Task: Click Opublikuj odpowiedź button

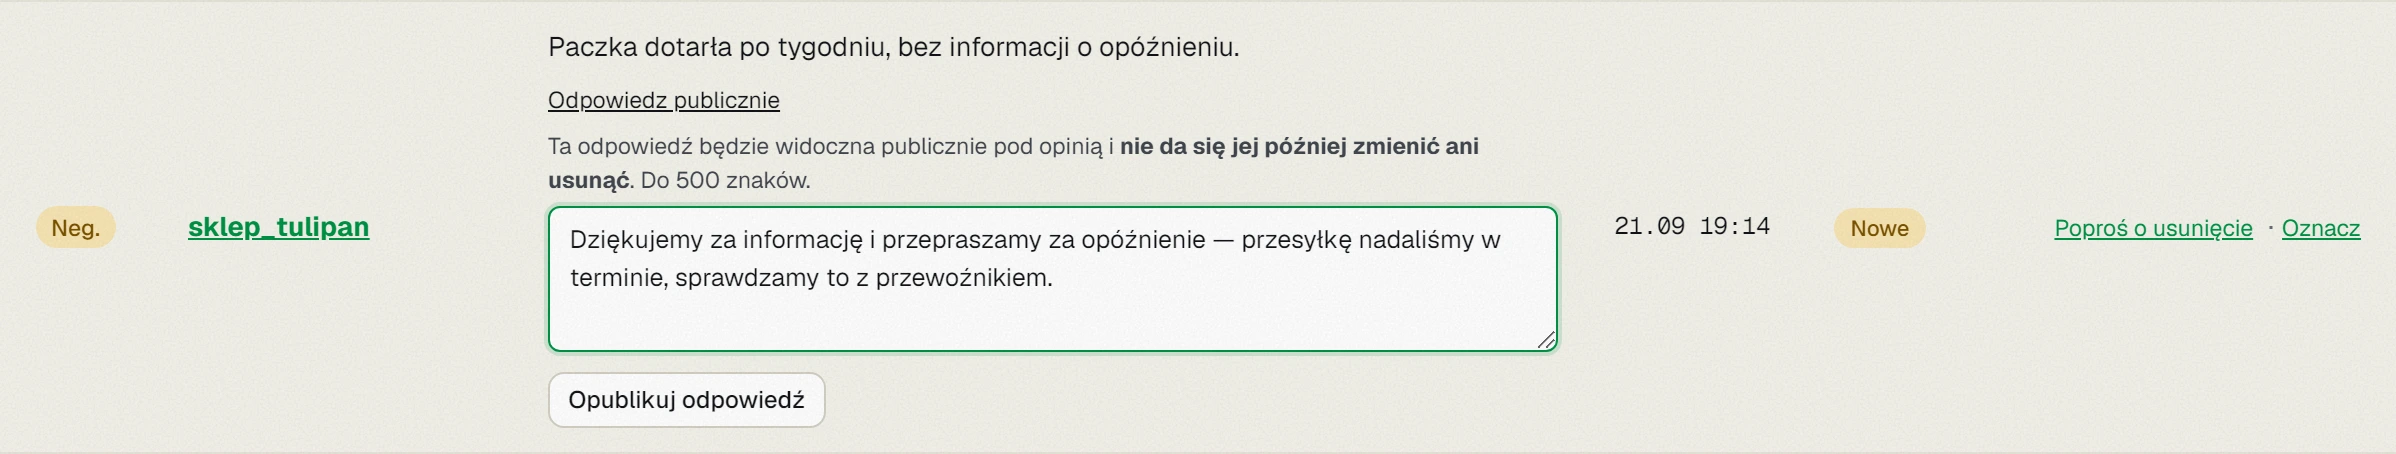Action: pyautogui.click(x=686, y=400)
